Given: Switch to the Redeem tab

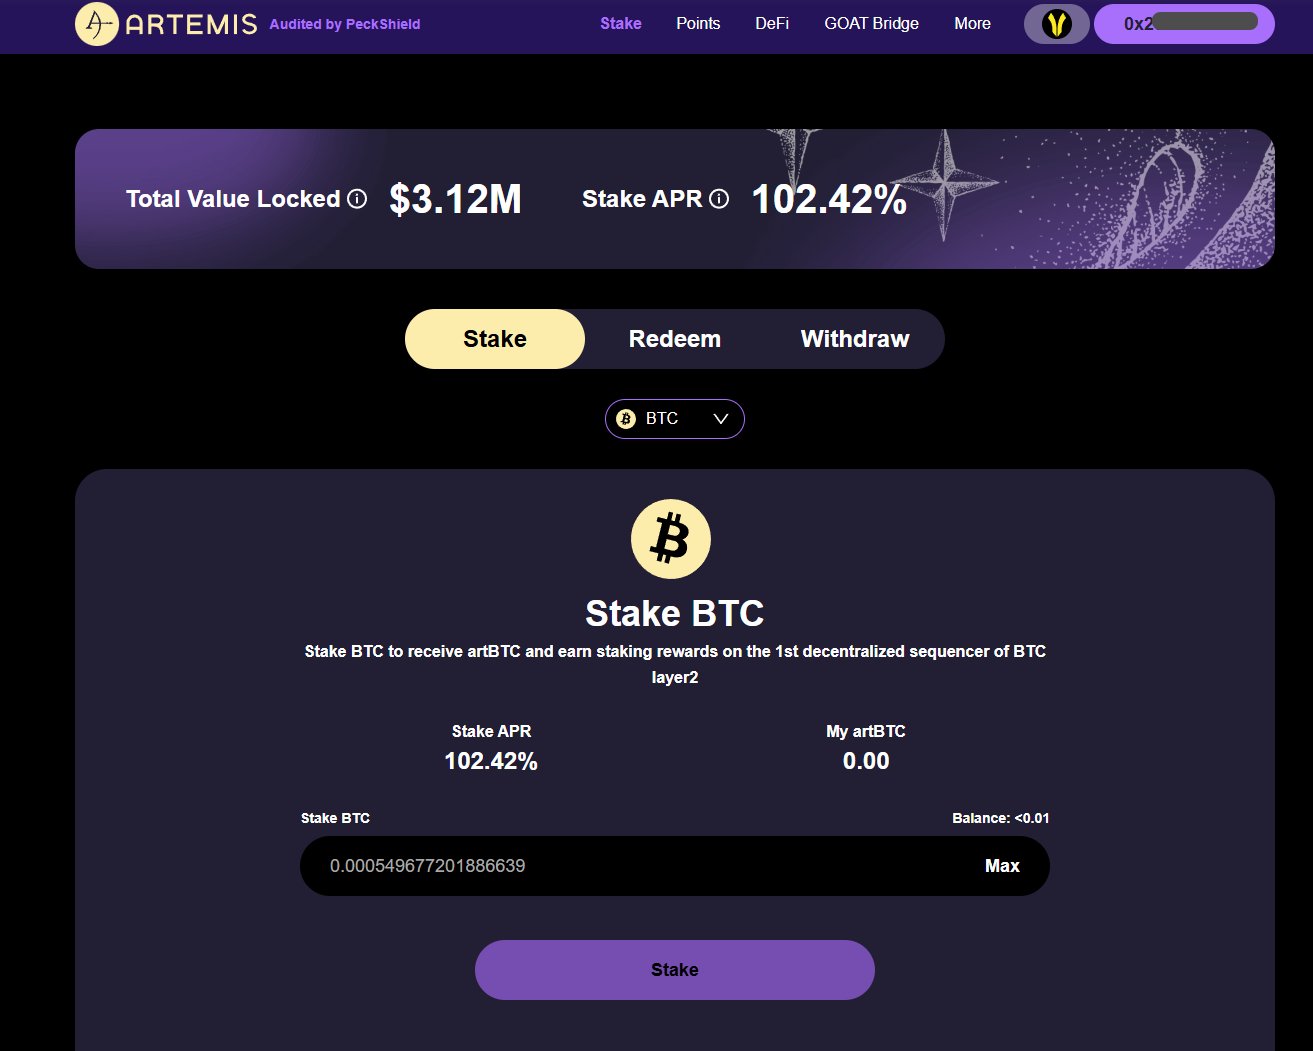Looking at the screenshot, I should [675, 338].
